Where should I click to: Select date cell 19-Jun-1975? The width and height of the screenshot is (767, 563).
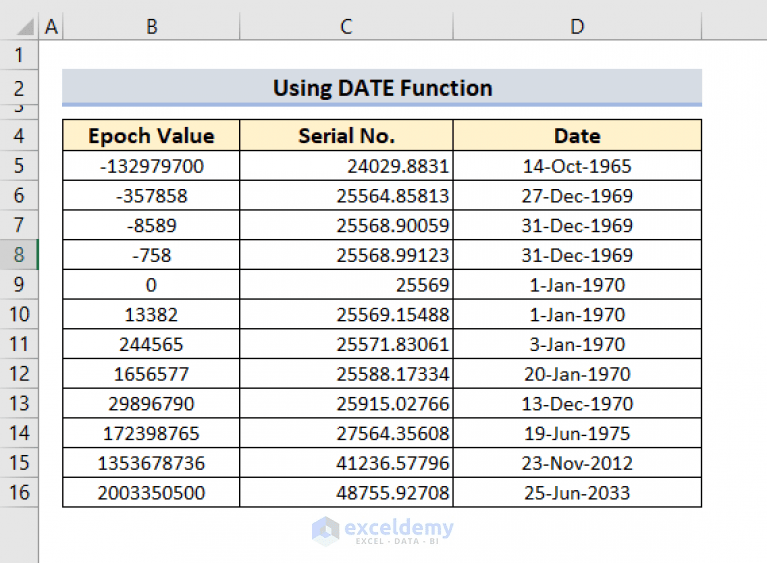coord(577,433)
